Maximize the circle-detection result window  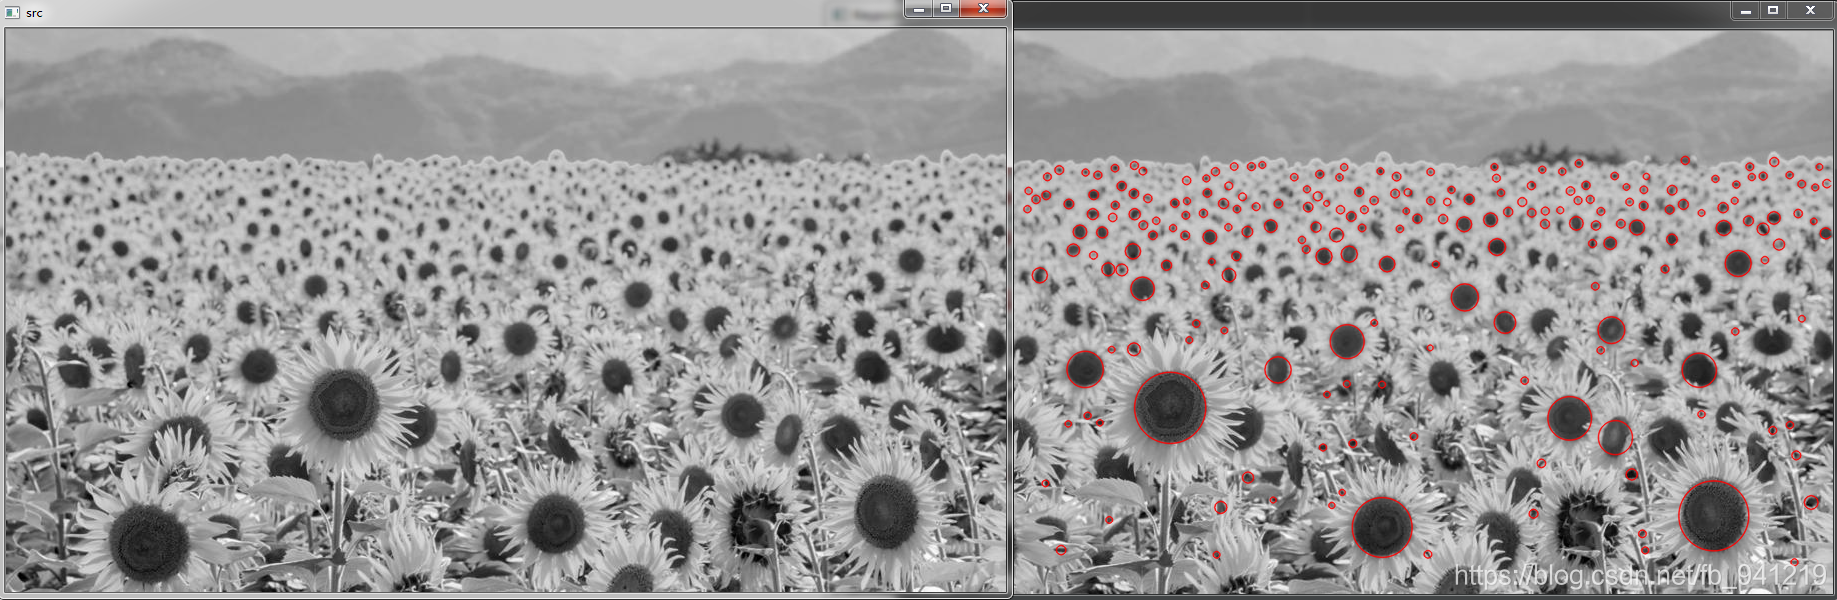tap(1773, 10)
